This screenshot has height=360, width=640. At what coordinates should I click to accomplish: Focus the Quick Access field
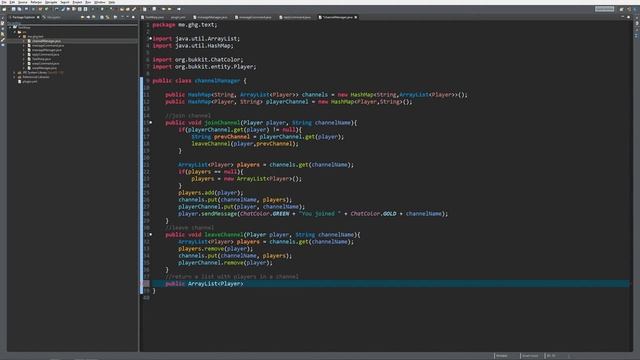[x=604, y=9]
